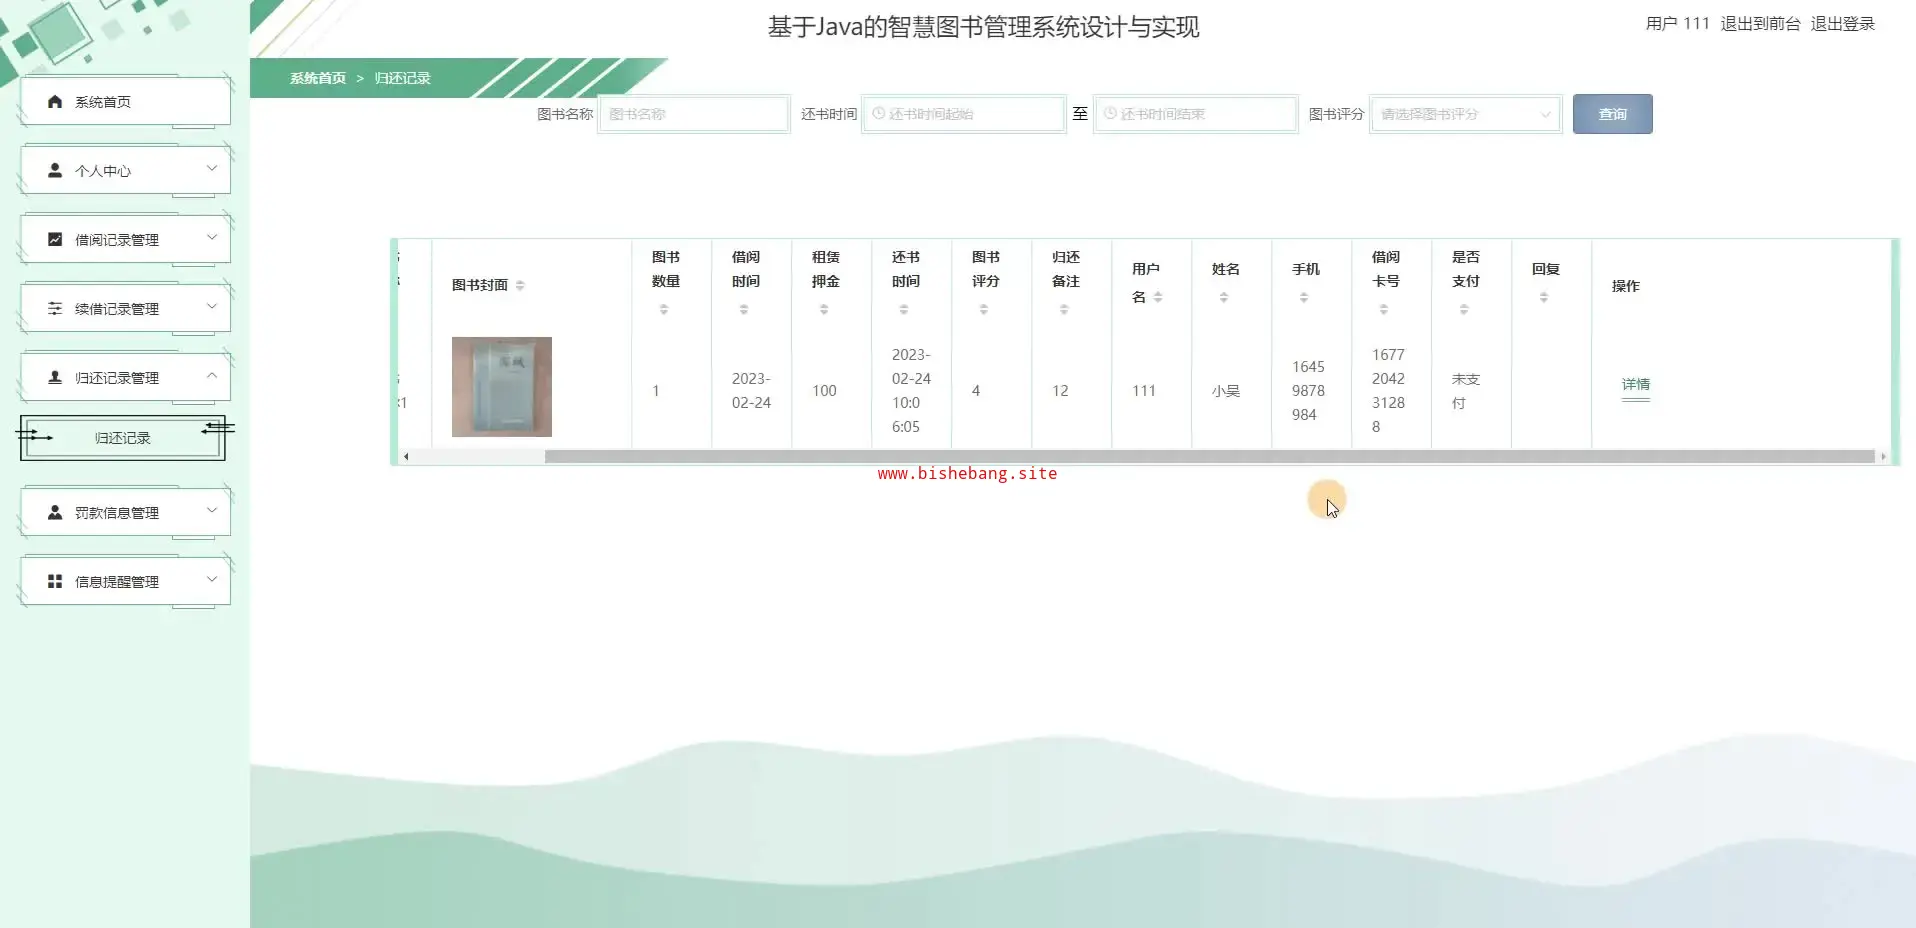This screenshot has height=928, width=1916.
Task: Click the 用户 111 account label
Action: click(x=1678, y=24)
